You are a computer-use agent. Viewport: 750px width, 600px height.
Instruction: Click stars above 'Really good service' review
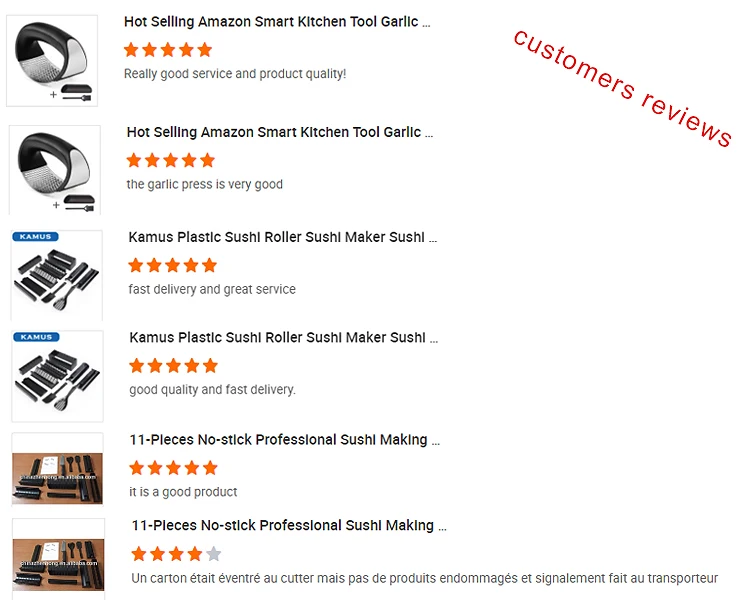tap(168, 50)
